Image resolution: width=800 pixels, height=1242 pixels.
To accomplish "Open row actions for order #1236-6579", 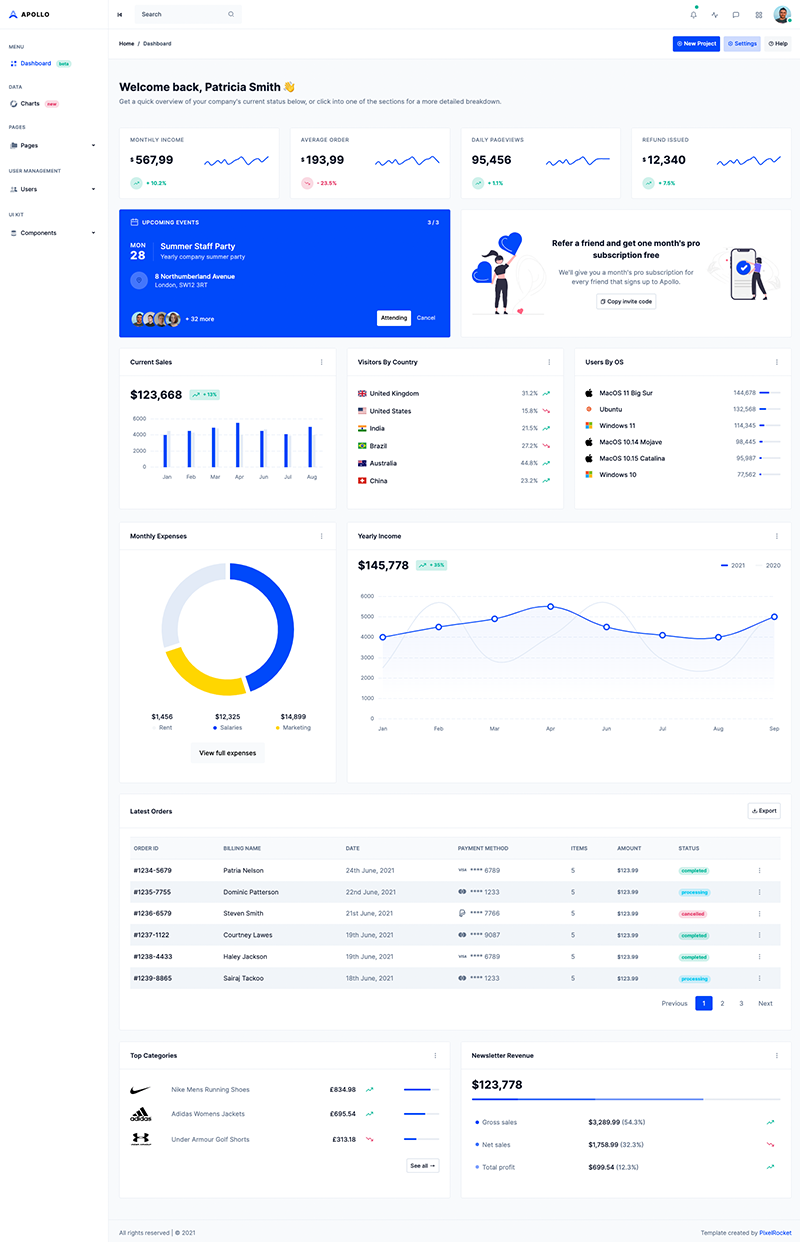I will pos(759,914).
